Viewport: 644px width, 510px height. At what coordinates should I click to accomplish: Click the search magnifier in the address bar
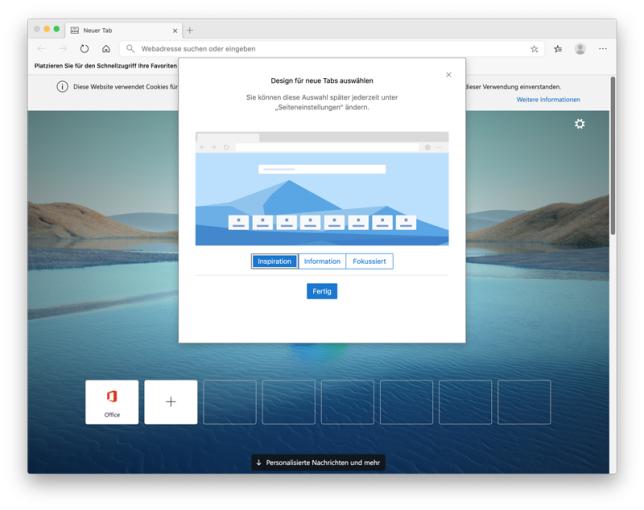point(130,49)
